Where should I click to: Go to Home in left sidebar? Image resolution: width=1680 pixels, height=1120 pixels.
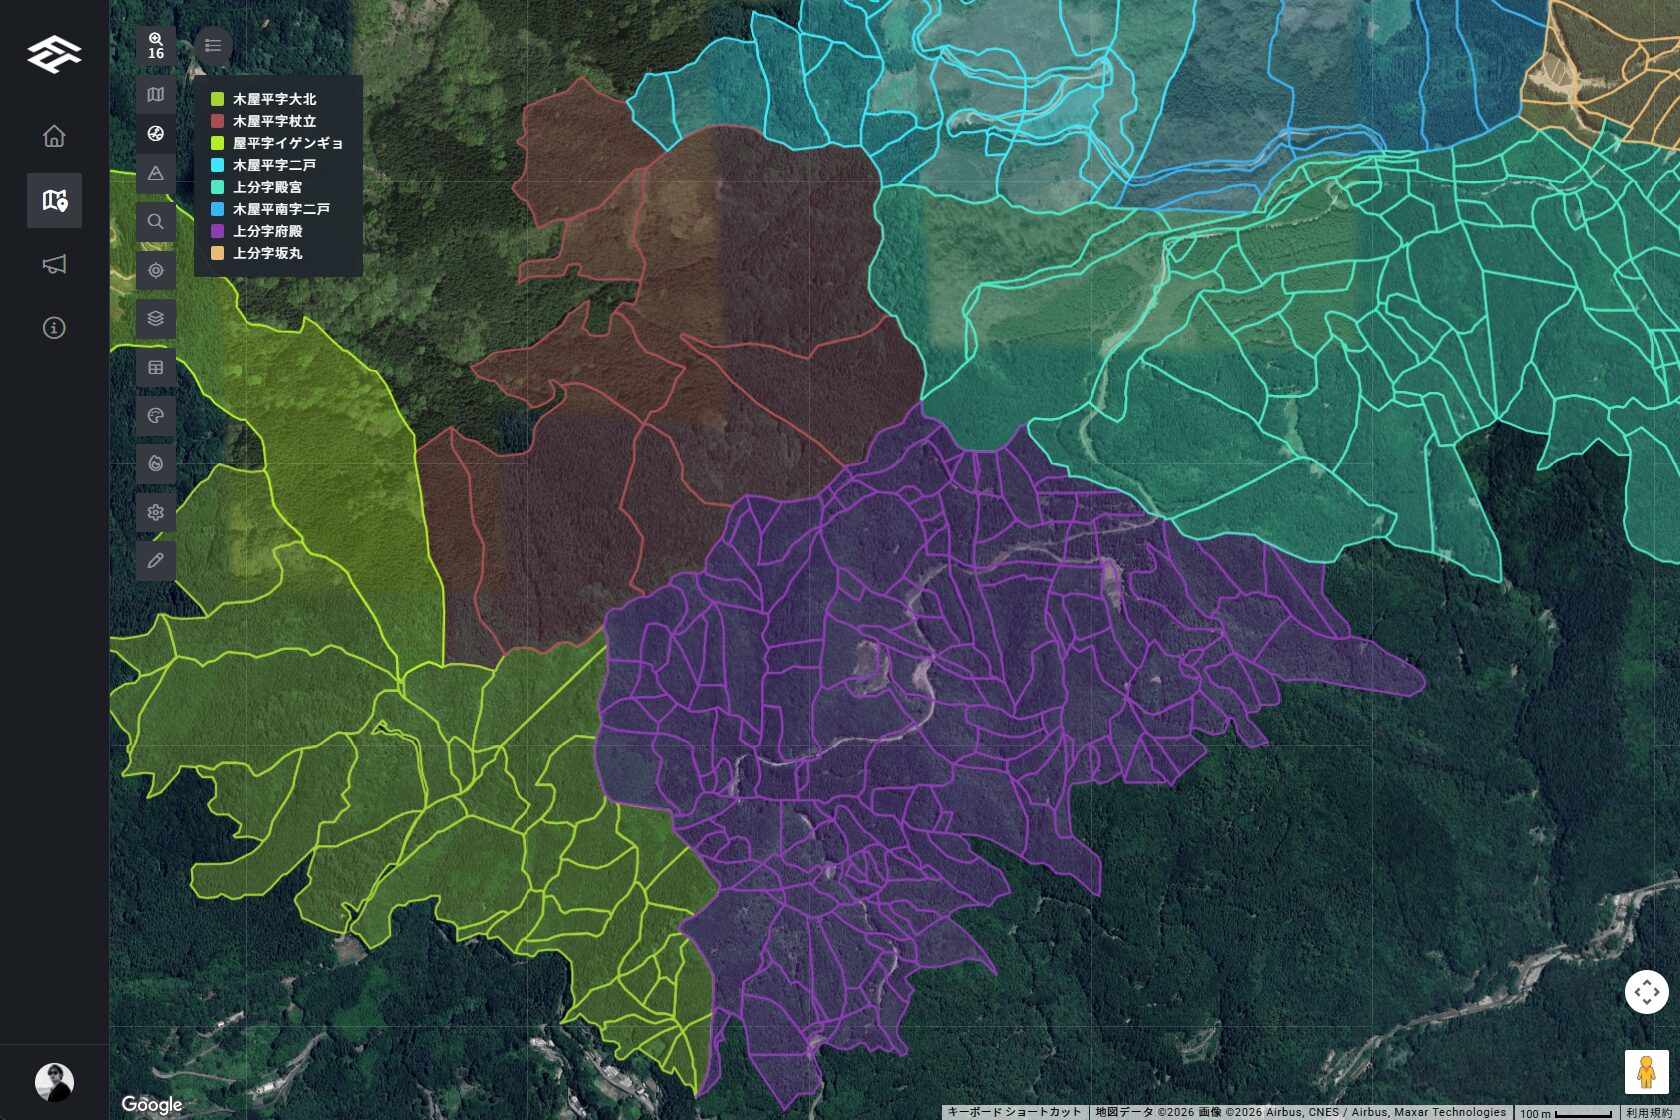pos(54,136)
